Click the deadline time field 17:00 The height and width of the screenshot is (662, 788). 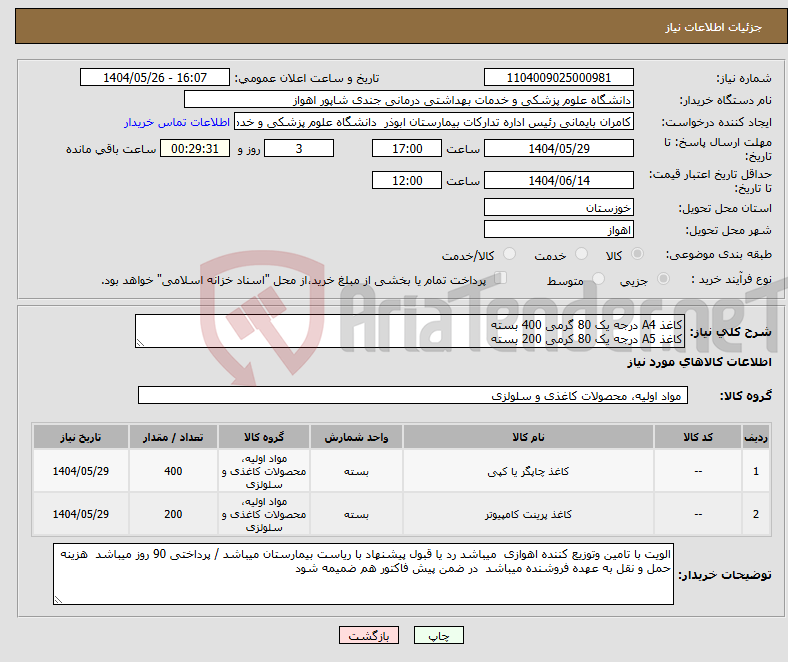pyautogui.click(x=407, y=148)
